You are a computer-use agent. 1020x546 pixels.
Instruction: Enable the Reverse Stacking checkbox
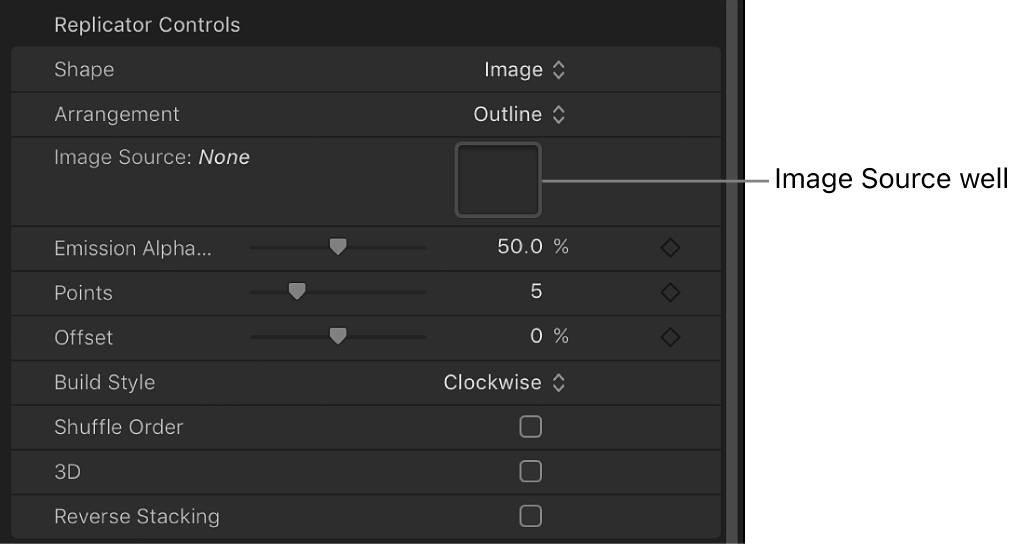(531, 516)
